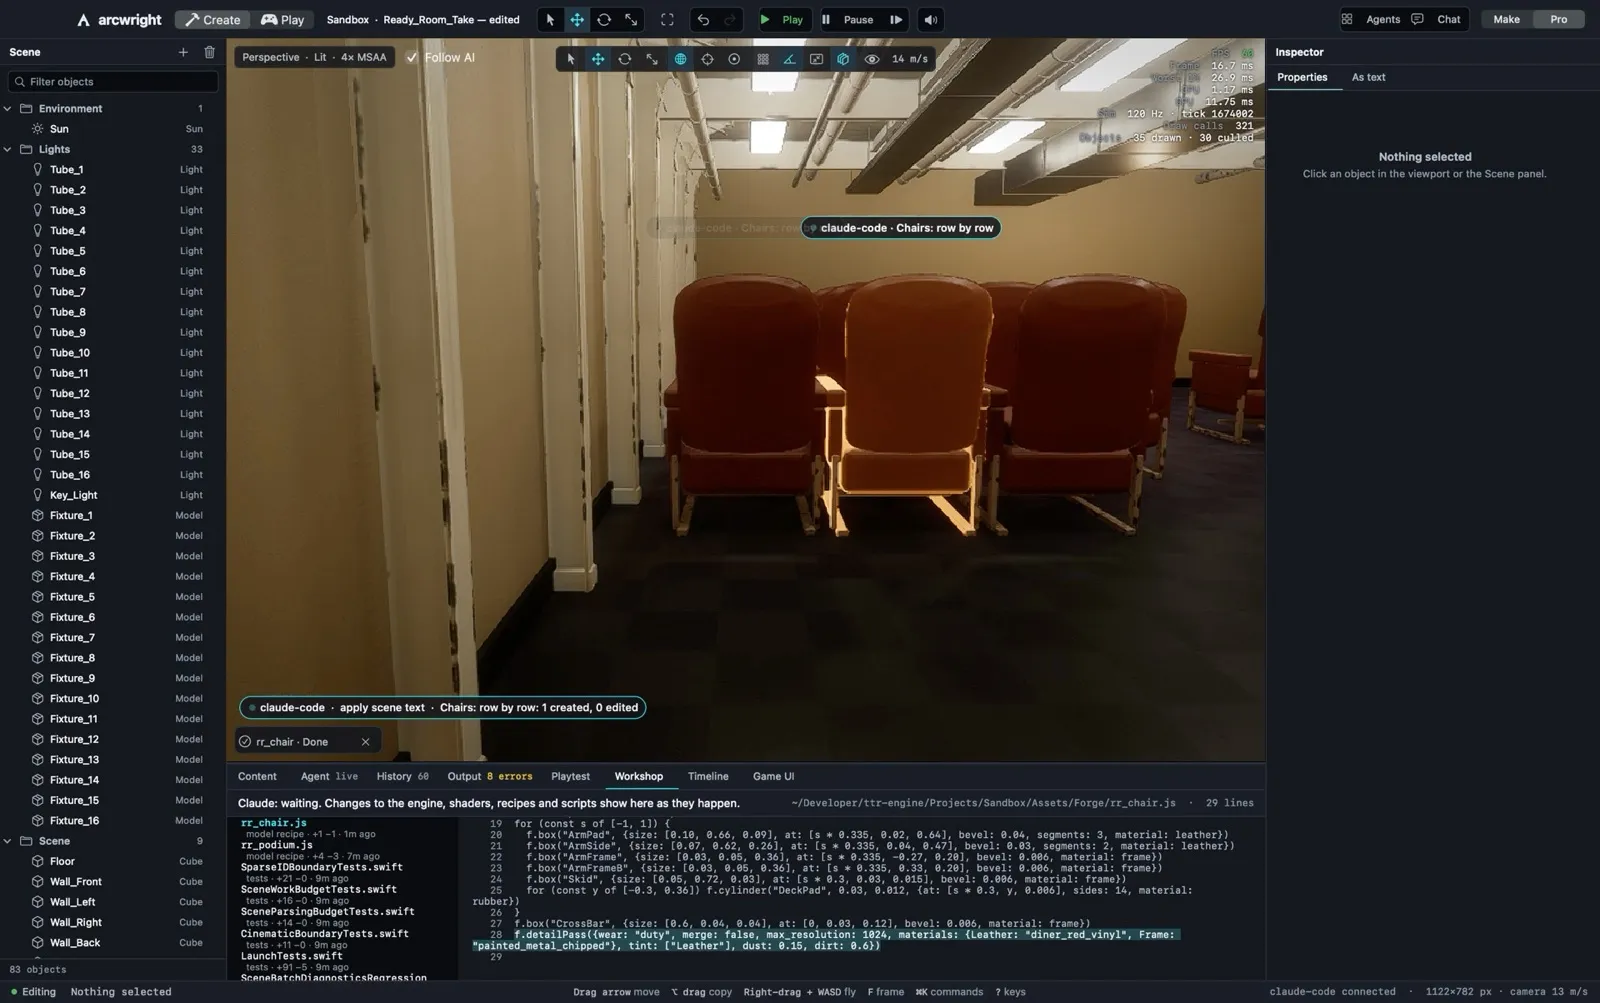Switch to the Timeline tab
Screen dimensions: 1600x1003
(708, 776)
